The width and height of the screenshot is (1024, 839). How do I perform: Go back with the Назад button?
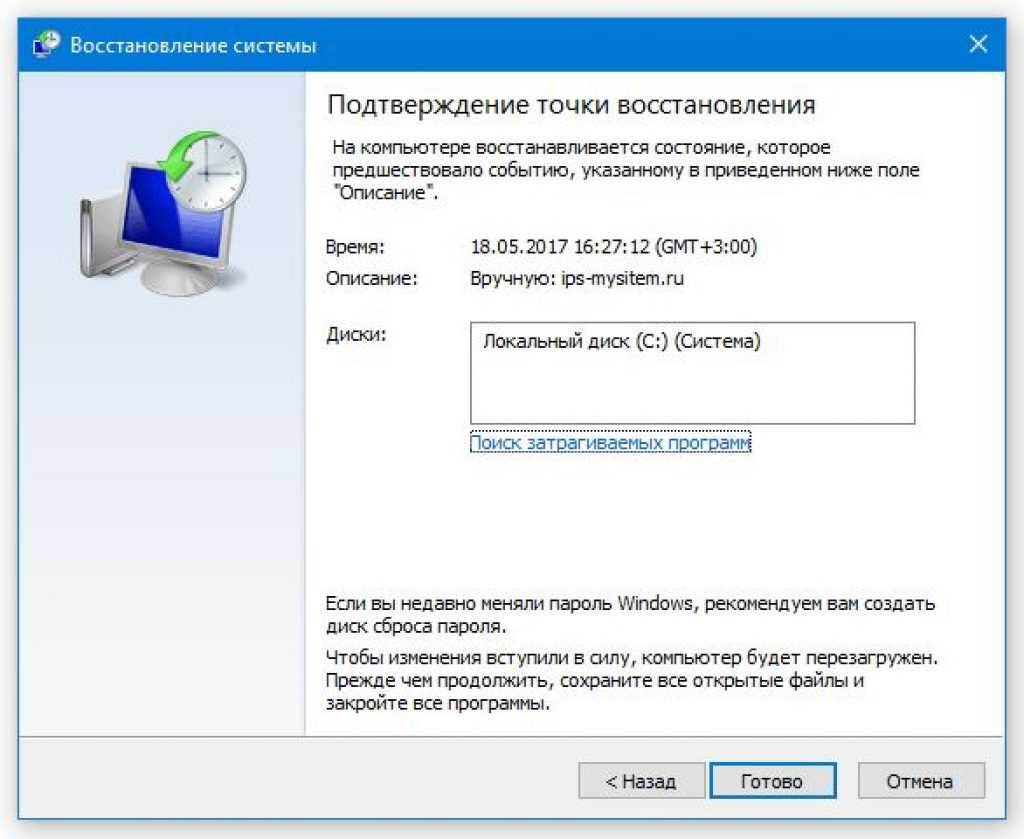[641, 781]
